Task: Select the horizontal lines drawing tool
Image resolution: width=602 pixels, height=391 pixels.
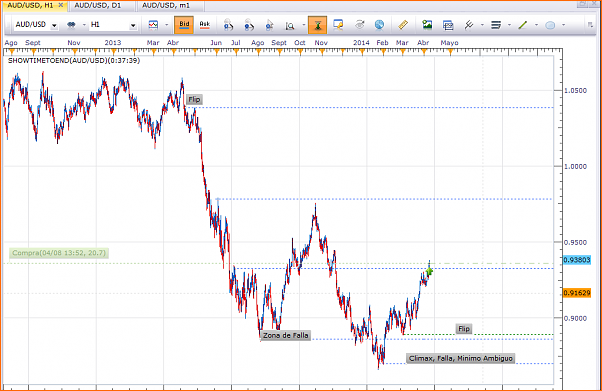Action: point(496,25)
